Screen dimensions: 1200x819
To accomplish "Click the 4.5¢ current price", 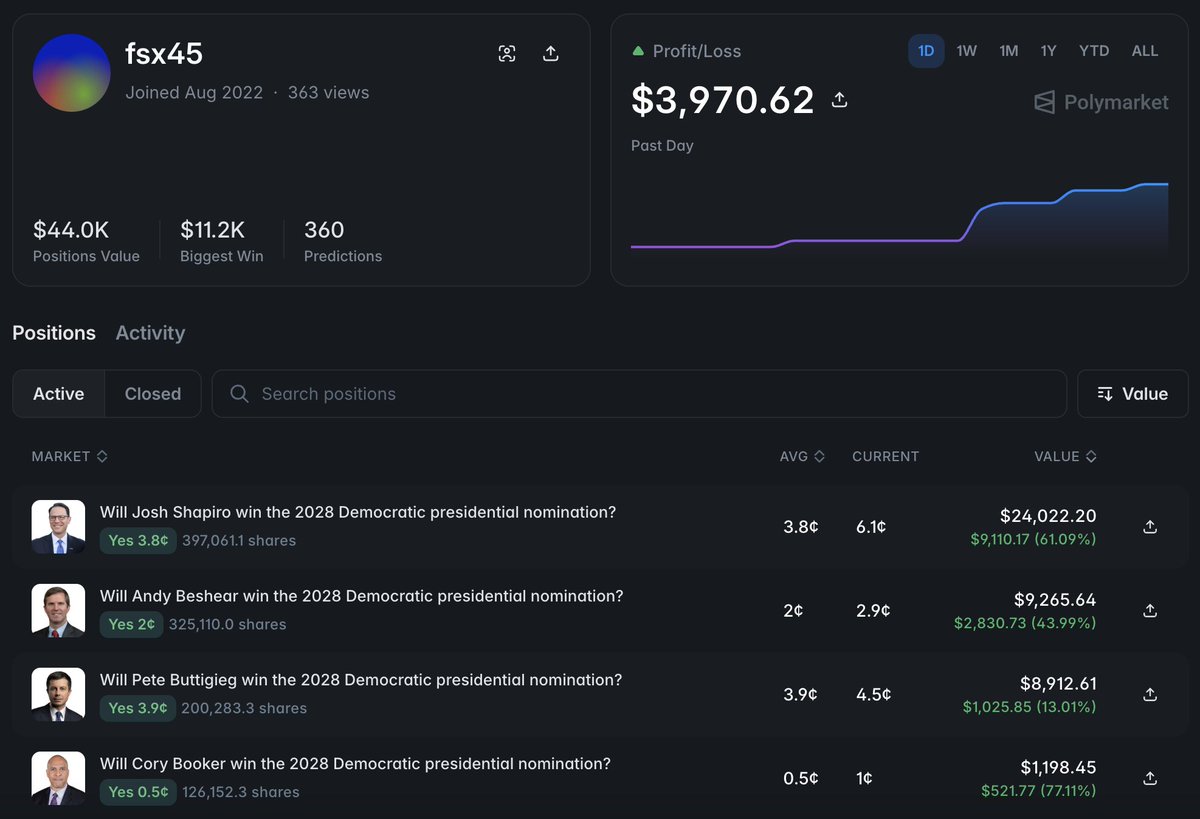I will [x=874, y=694].
